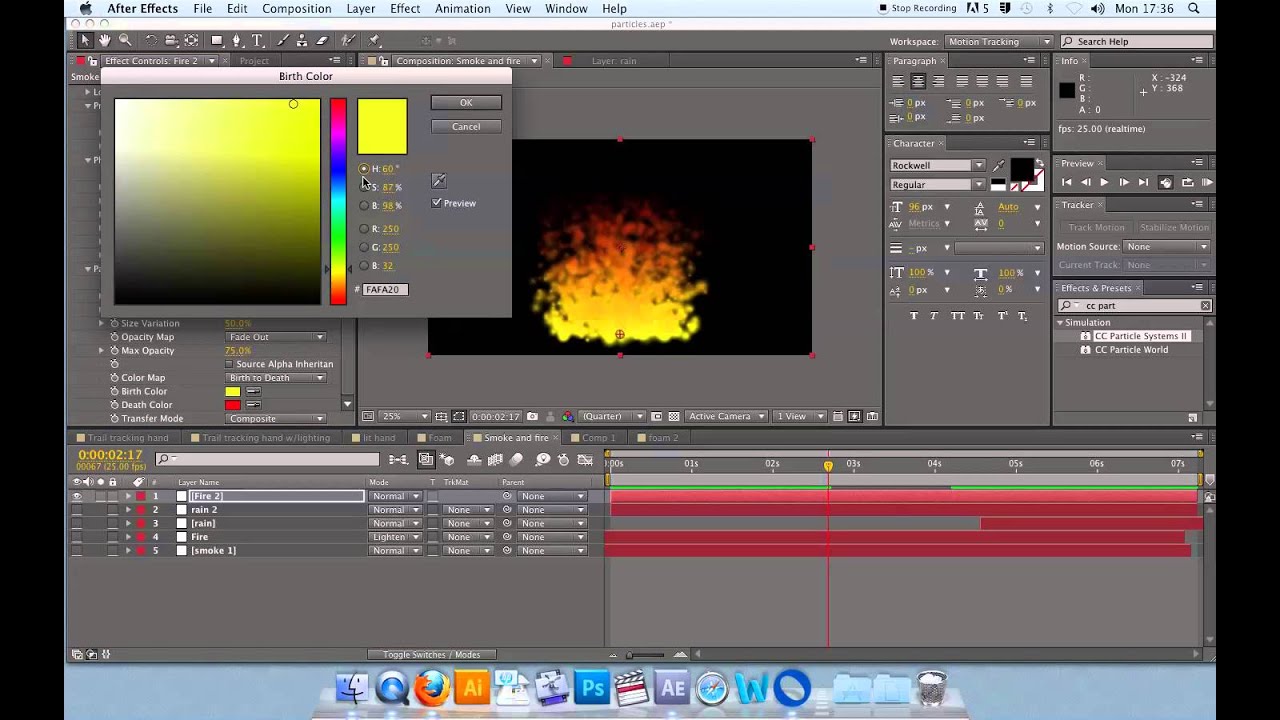Click the Character panel eyedropper icon
Image resolution: width=1280 pixels, height=720 pixels.
[x=998, y=166]
